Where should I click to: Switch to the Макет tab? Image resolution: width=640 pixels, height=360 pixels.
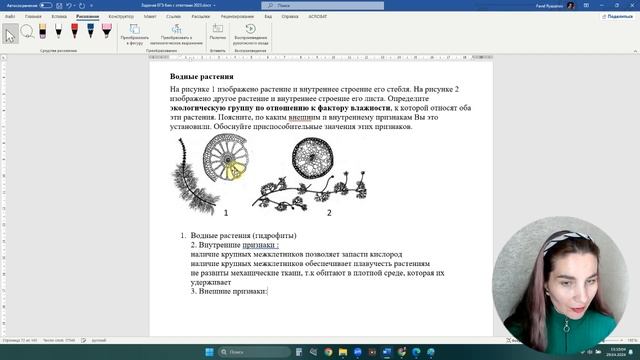[150, 17]
